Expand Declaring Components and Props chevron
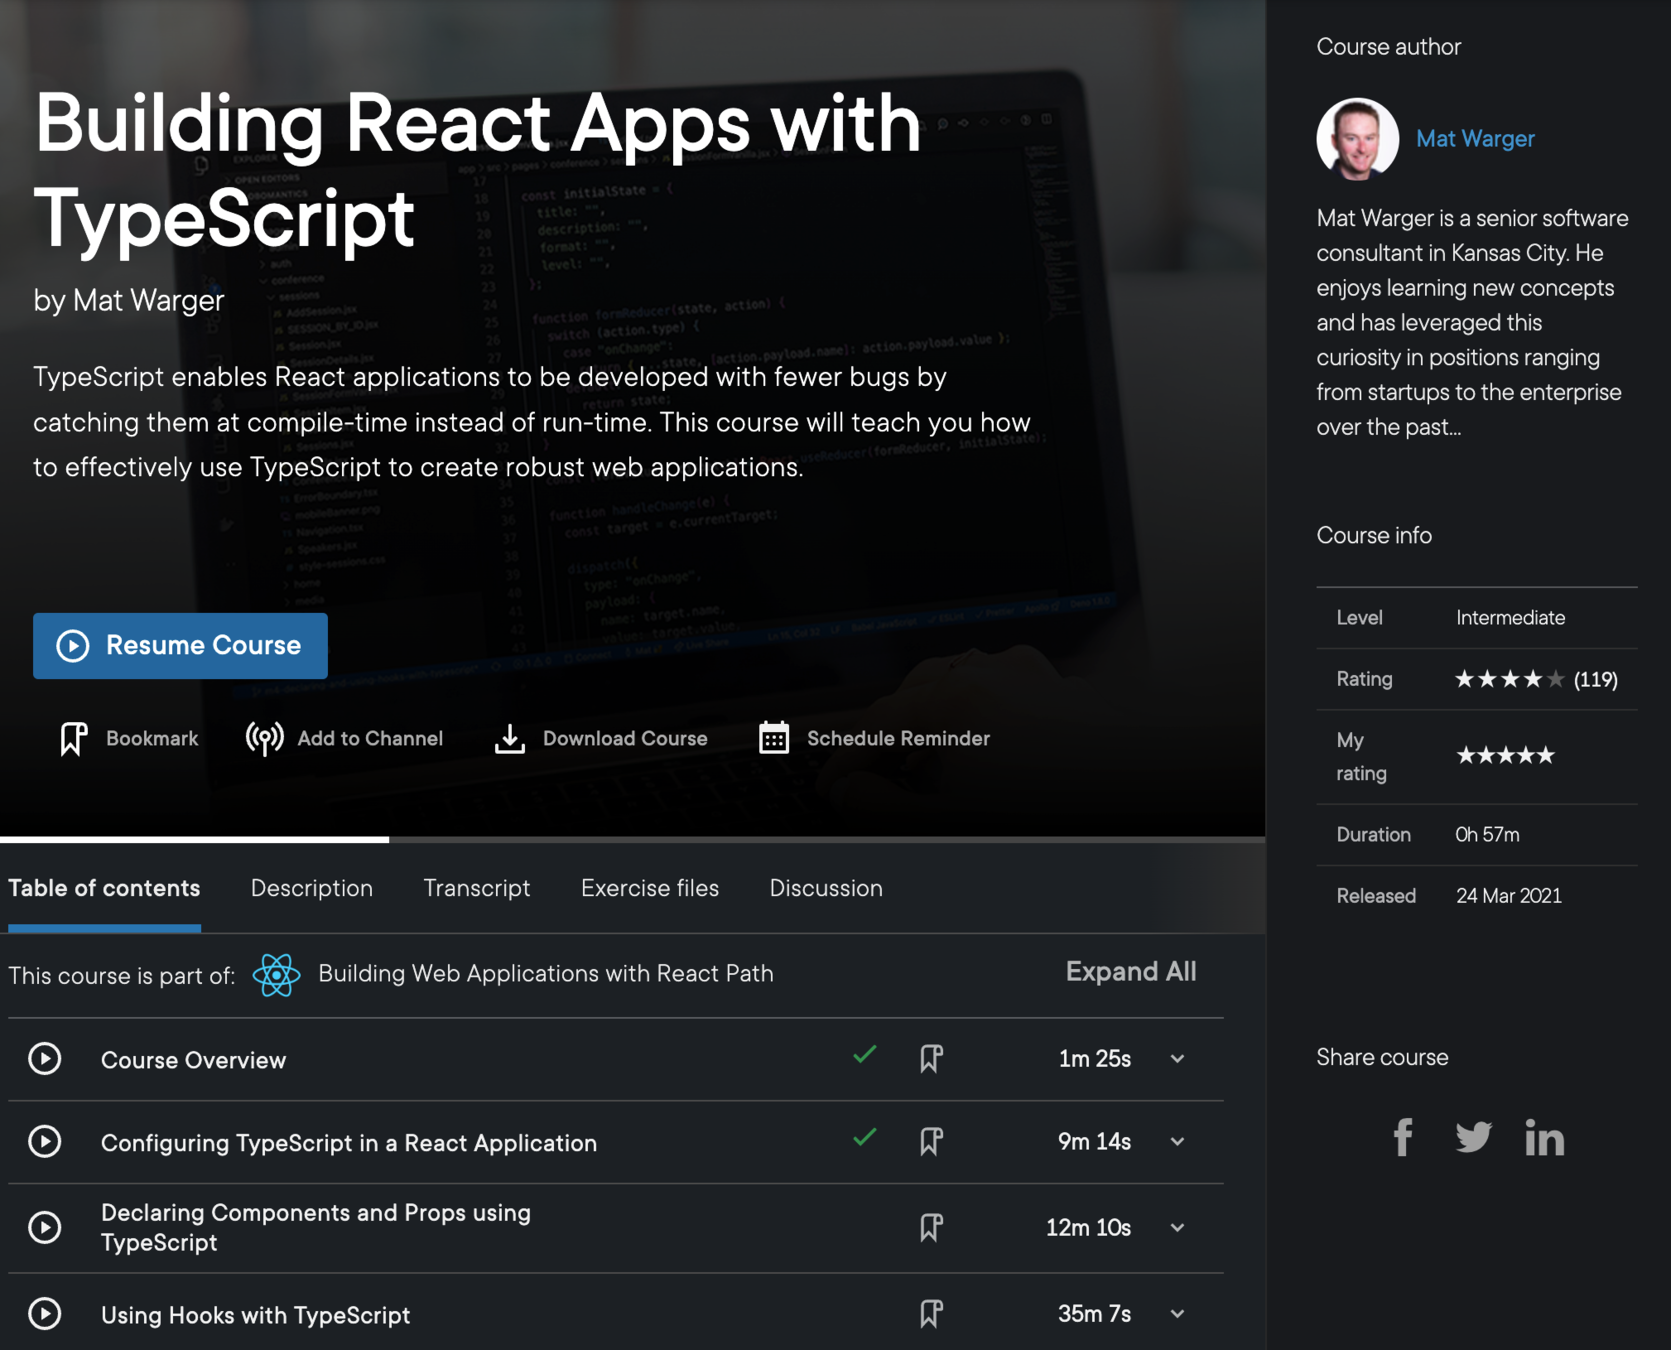1671x1350 pixels. pos(1178,1228)
